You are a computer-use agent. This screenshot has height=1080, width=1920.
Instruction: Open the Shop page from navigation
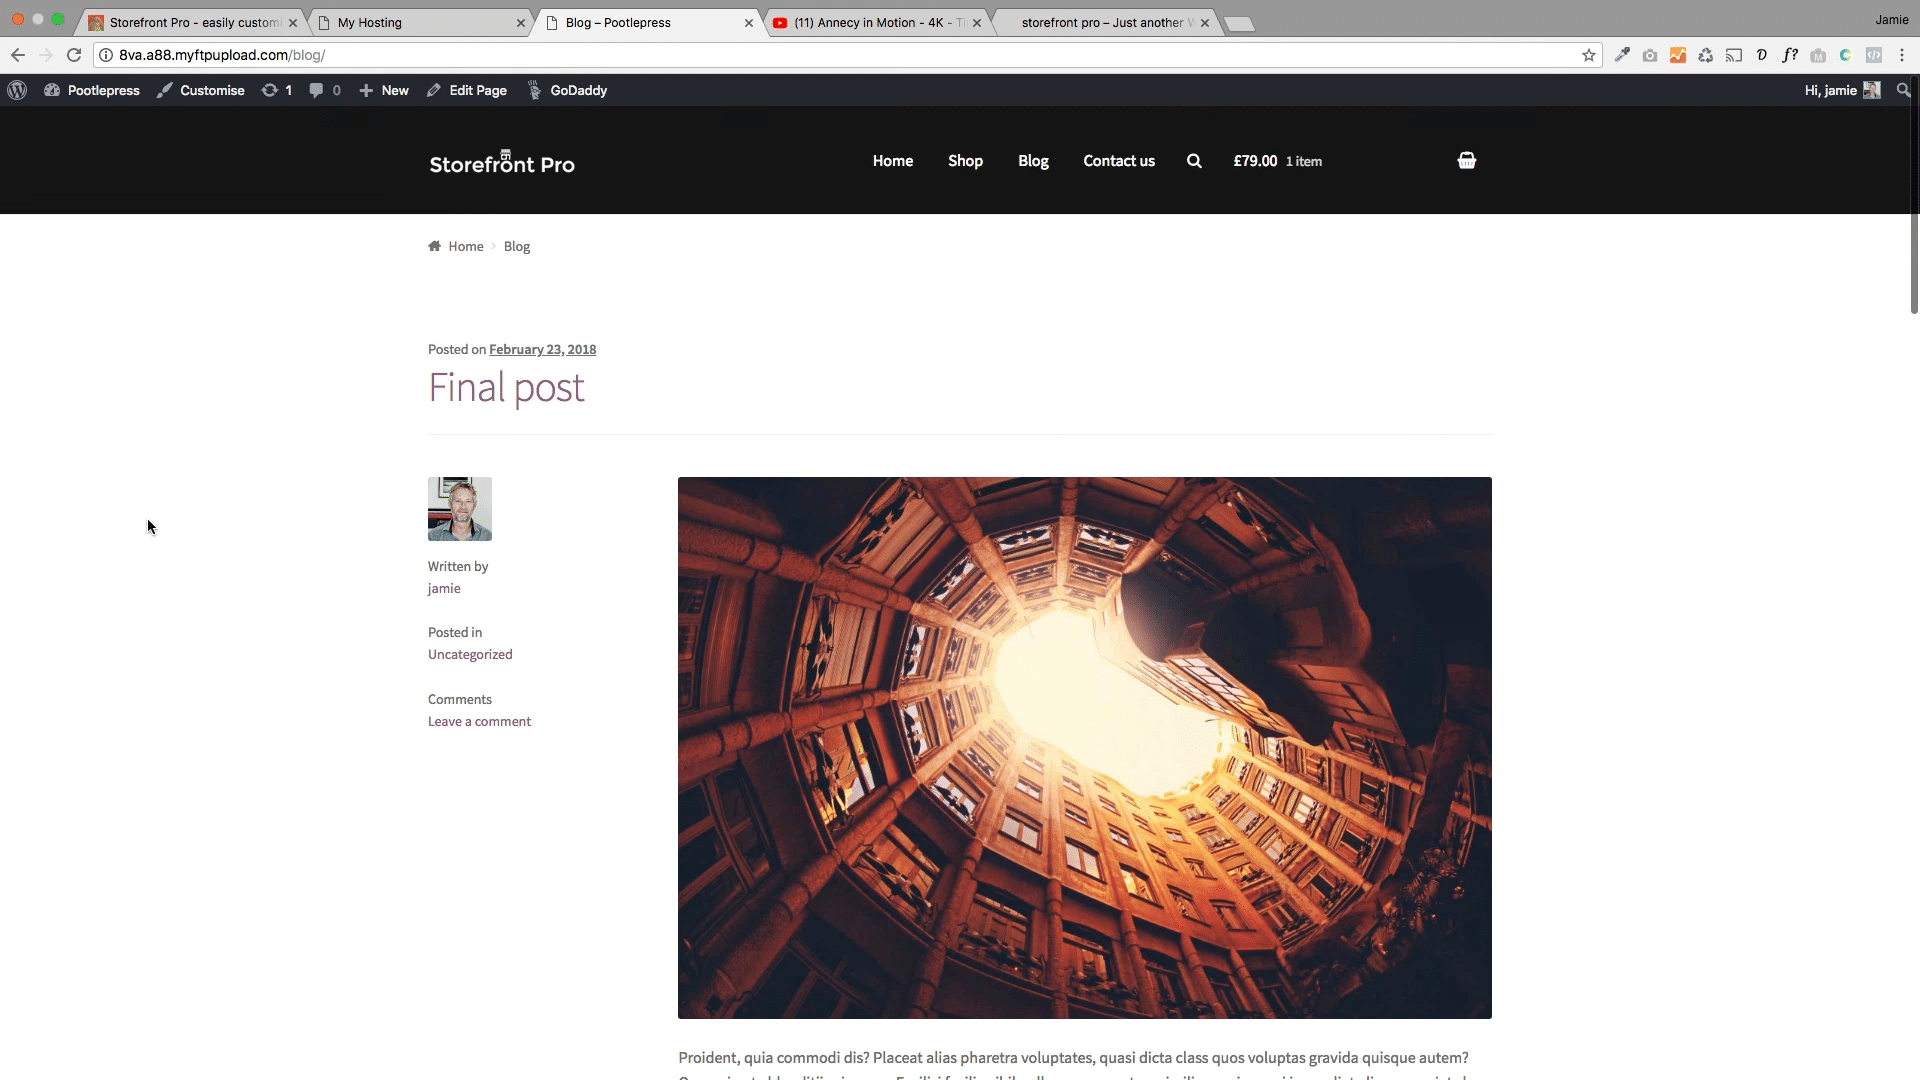click(965, 161)
